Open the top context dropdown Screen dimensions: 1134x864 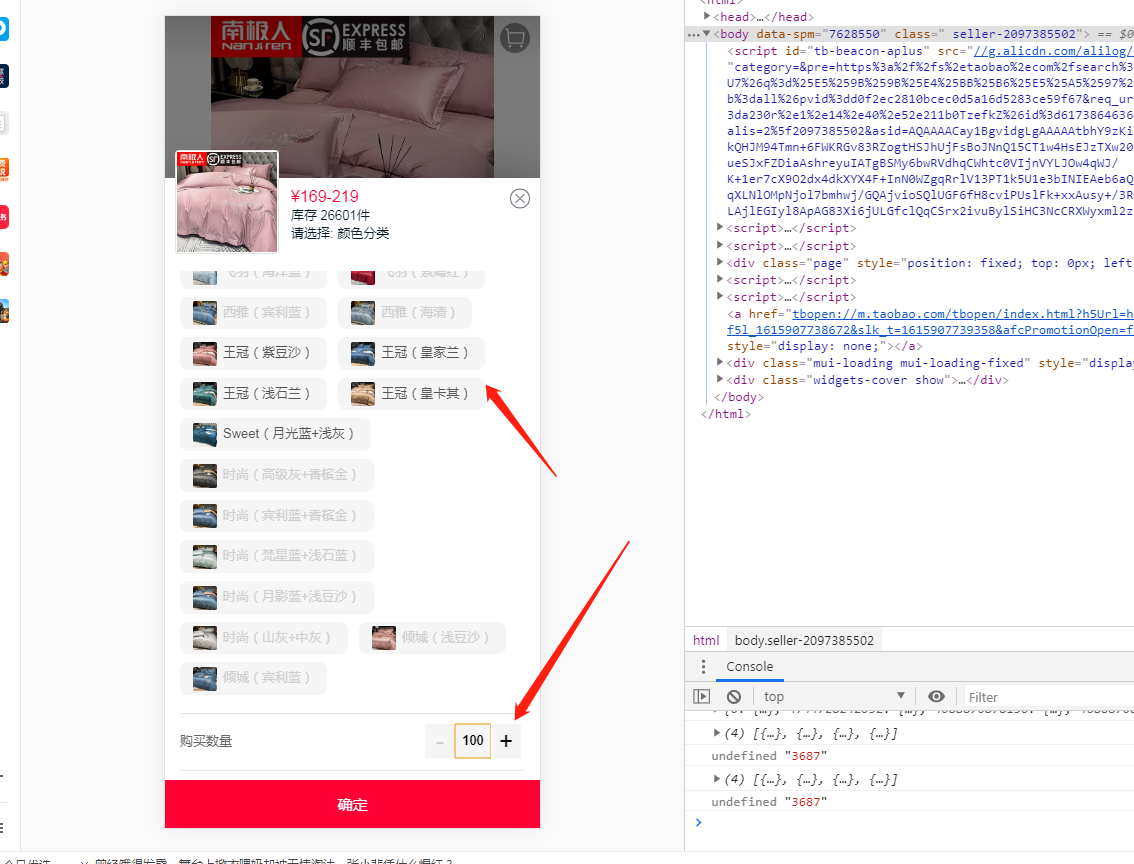coord(835,696)
